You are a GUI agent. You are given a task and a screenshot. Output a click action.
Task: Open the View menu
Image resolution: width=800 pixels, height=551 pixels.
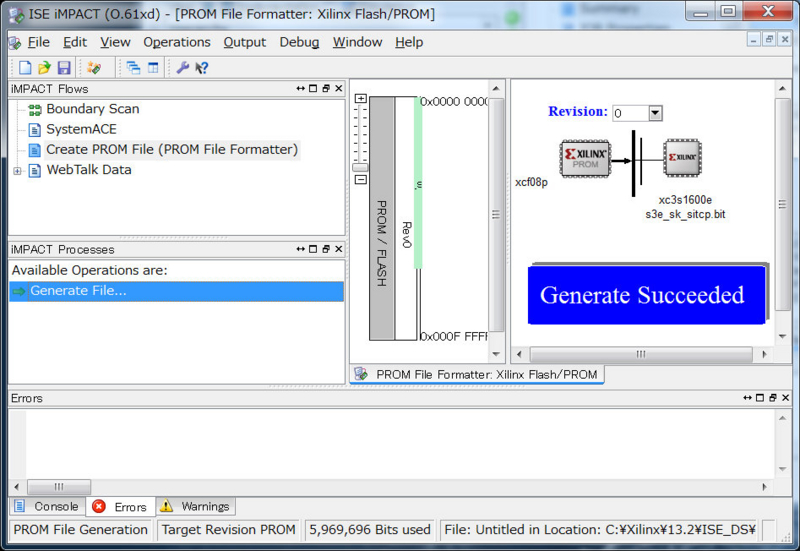[x=115, y=42]
